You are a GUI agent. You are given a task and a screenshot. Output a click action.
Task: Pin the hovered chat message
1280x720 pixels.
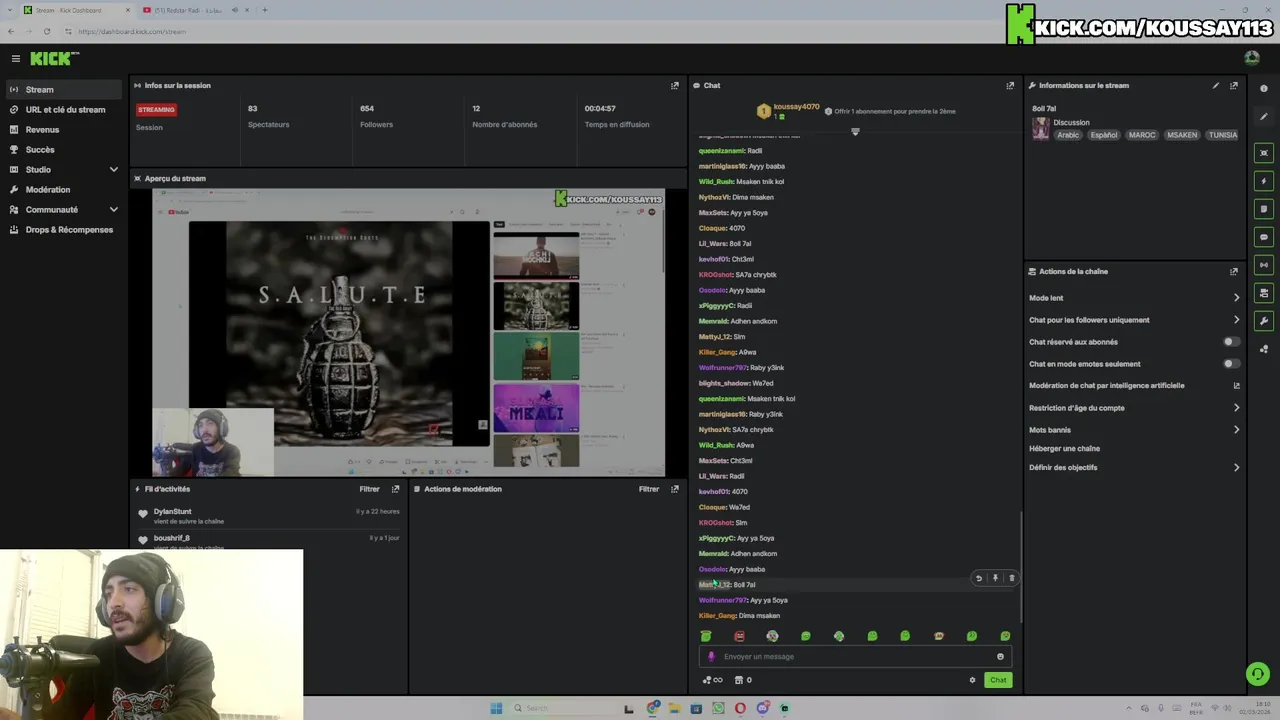pyautogui.click(x=995, y=578)
